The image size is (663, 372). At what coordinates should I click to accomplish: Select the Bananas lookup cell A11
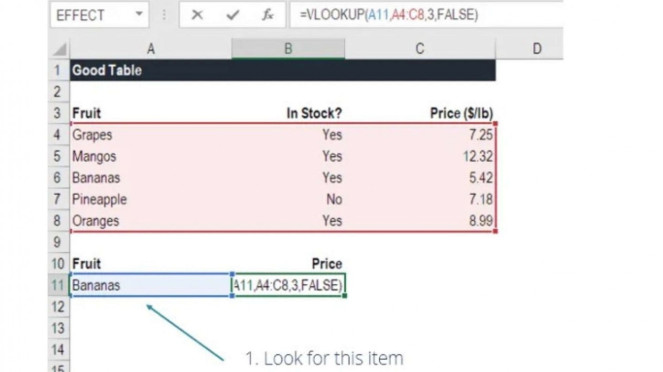(x=151, y=285)
